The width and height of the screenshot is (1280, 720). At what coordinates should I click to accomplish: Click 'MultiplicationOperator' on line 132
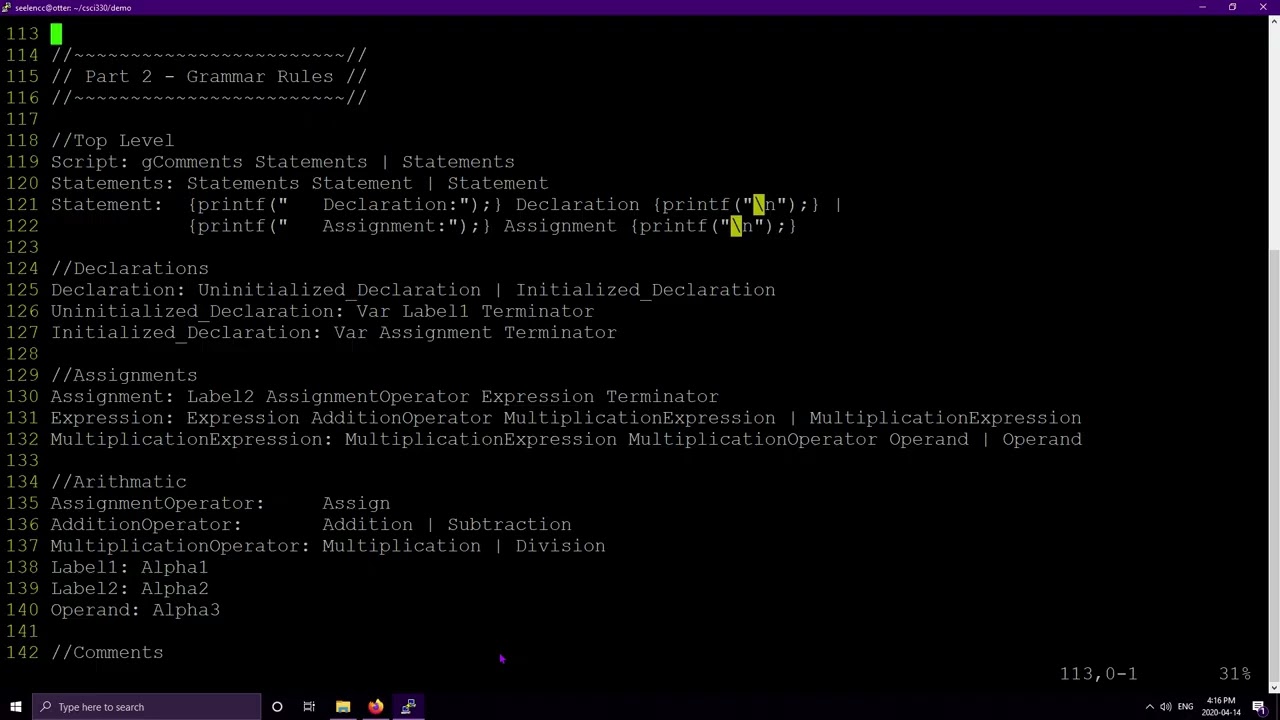(752, 439)
